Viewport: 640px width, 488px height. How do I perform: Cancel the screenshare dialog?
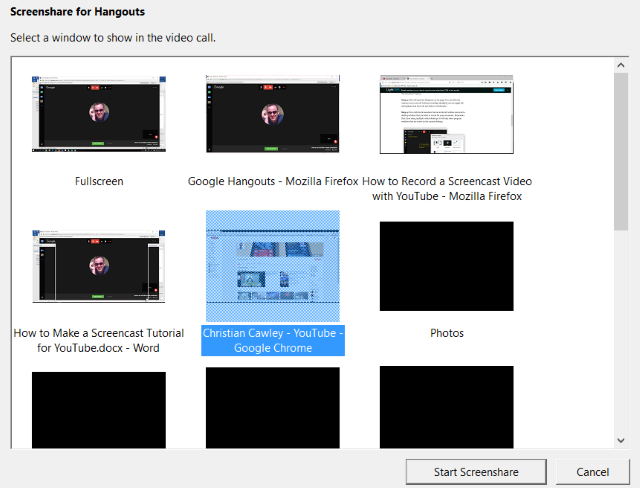(593, 472)
